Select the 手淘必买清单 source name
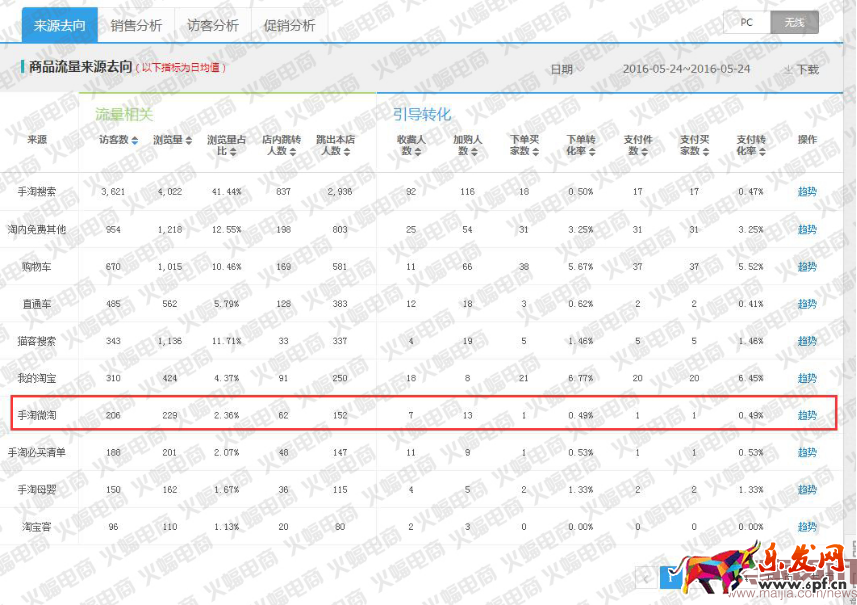The height and width of the screenshot is (605, 857). [37, 453]
